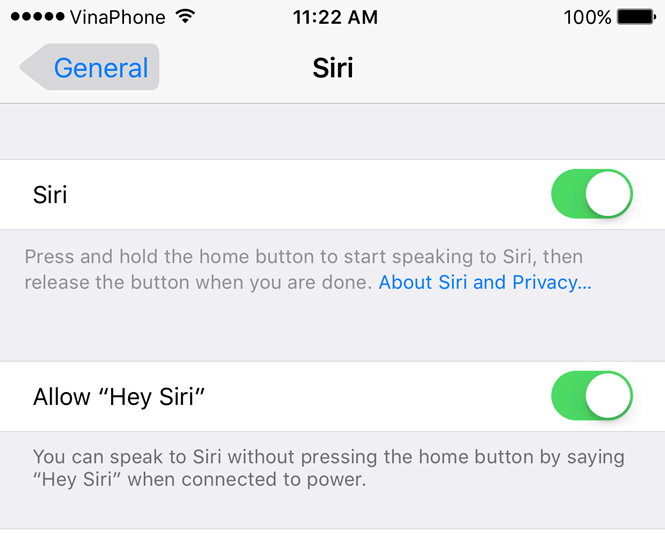The height and width of the screenshot is (533, 665).
Task: Click the pointed arrow tip of the back button
Action: pos(32,67)
